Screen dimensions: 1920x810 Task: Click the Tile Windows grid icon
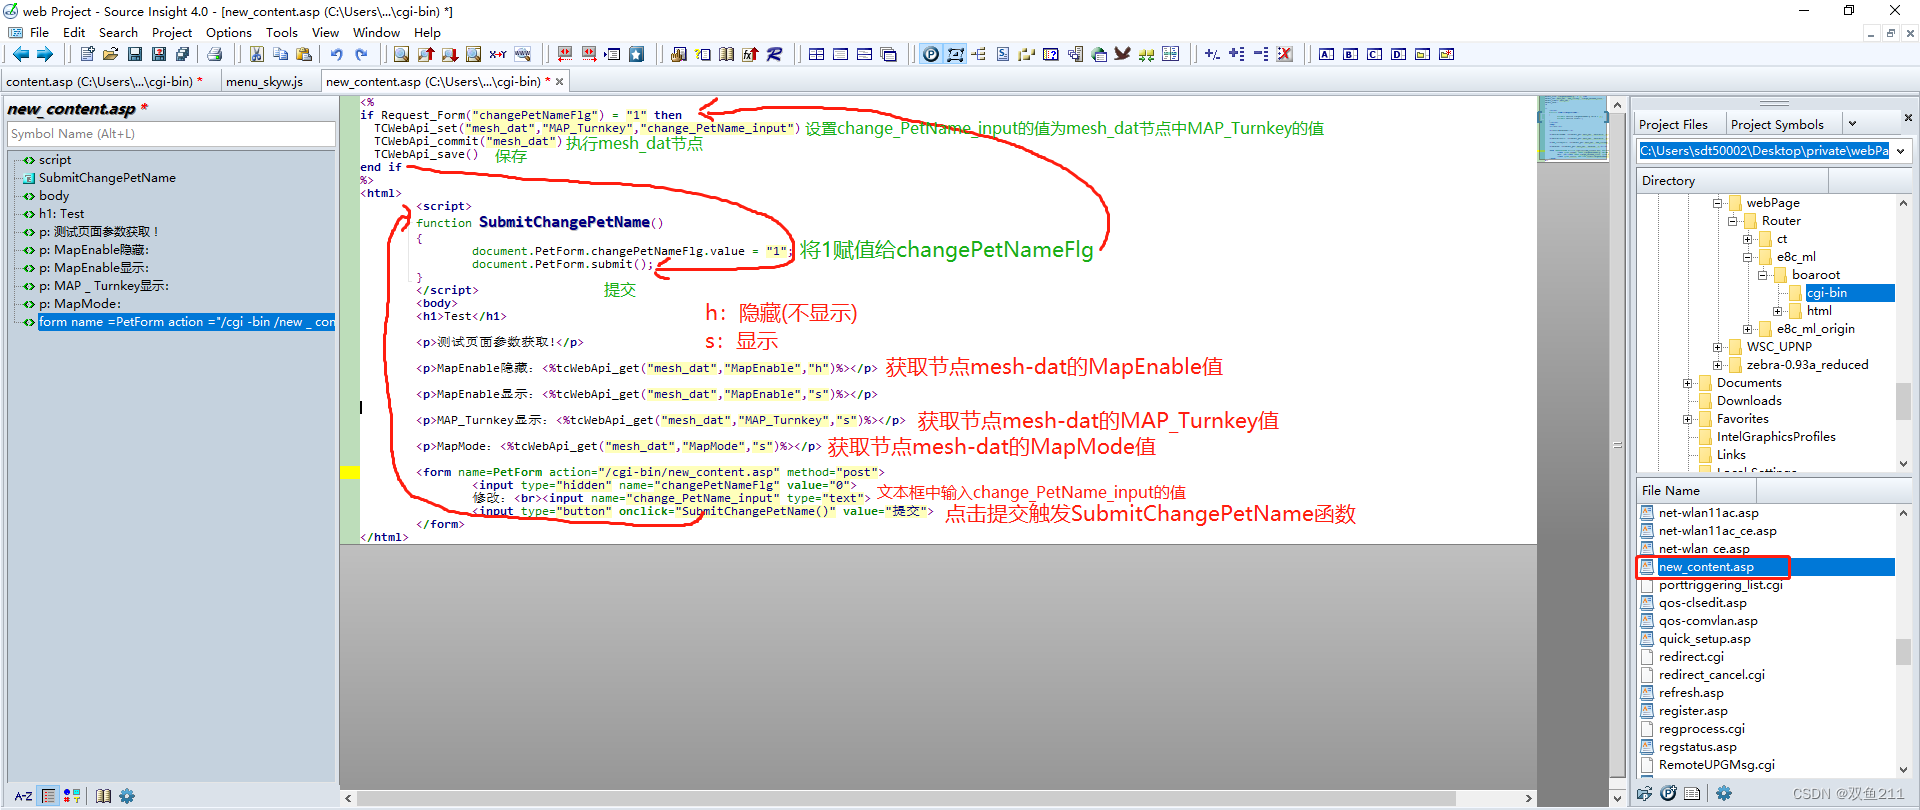tap(816, 54)
